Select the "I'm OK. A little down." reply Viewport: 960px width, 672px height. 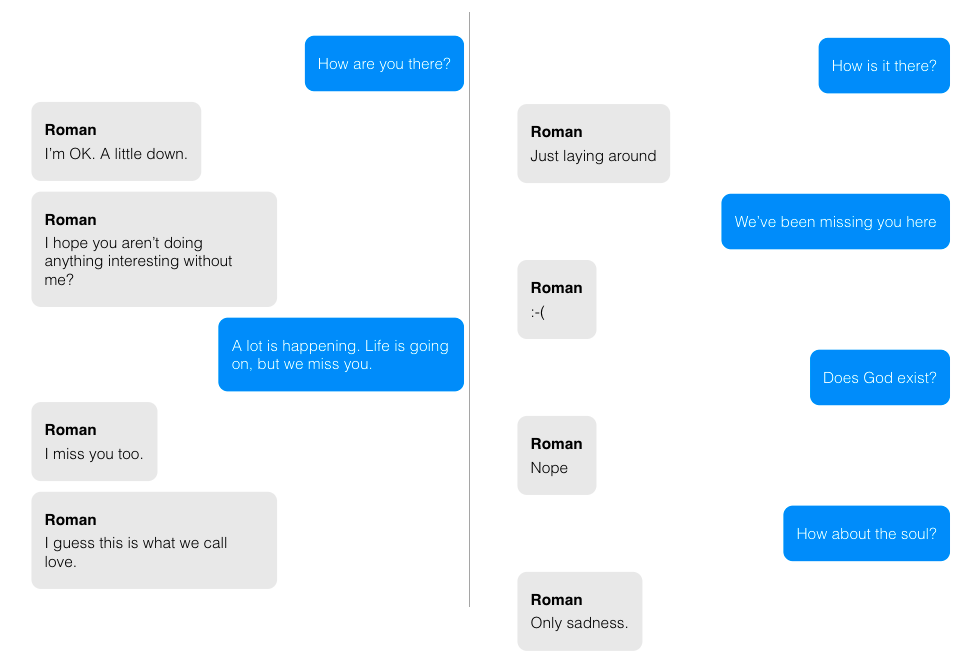coord(116,154)
